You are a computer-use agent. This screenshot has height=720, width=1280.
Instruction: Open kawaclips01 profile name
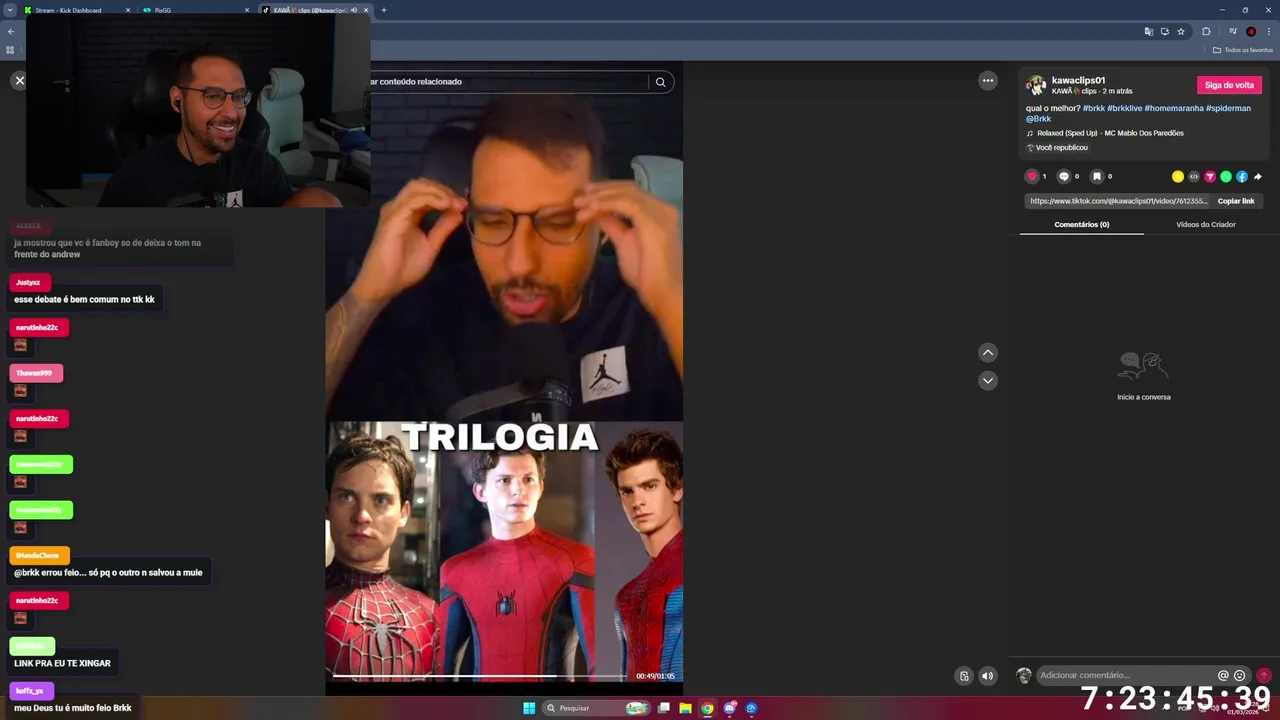(1078, 80)
